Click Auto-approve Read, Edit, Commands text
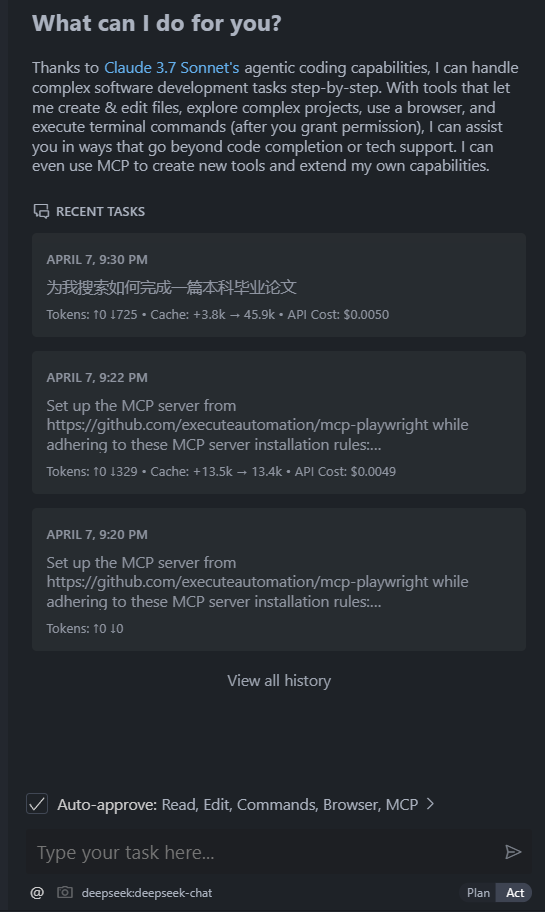 [x=237, y=804]
